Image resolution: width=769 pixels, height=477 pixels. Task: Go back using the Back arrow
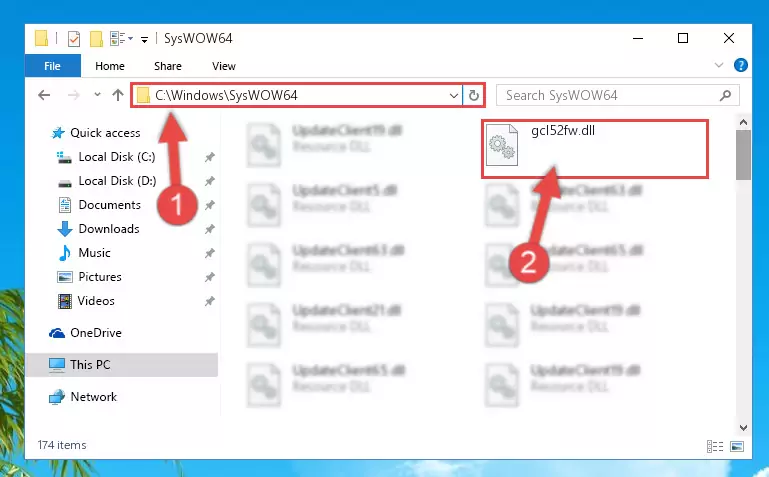click(44, 95)
